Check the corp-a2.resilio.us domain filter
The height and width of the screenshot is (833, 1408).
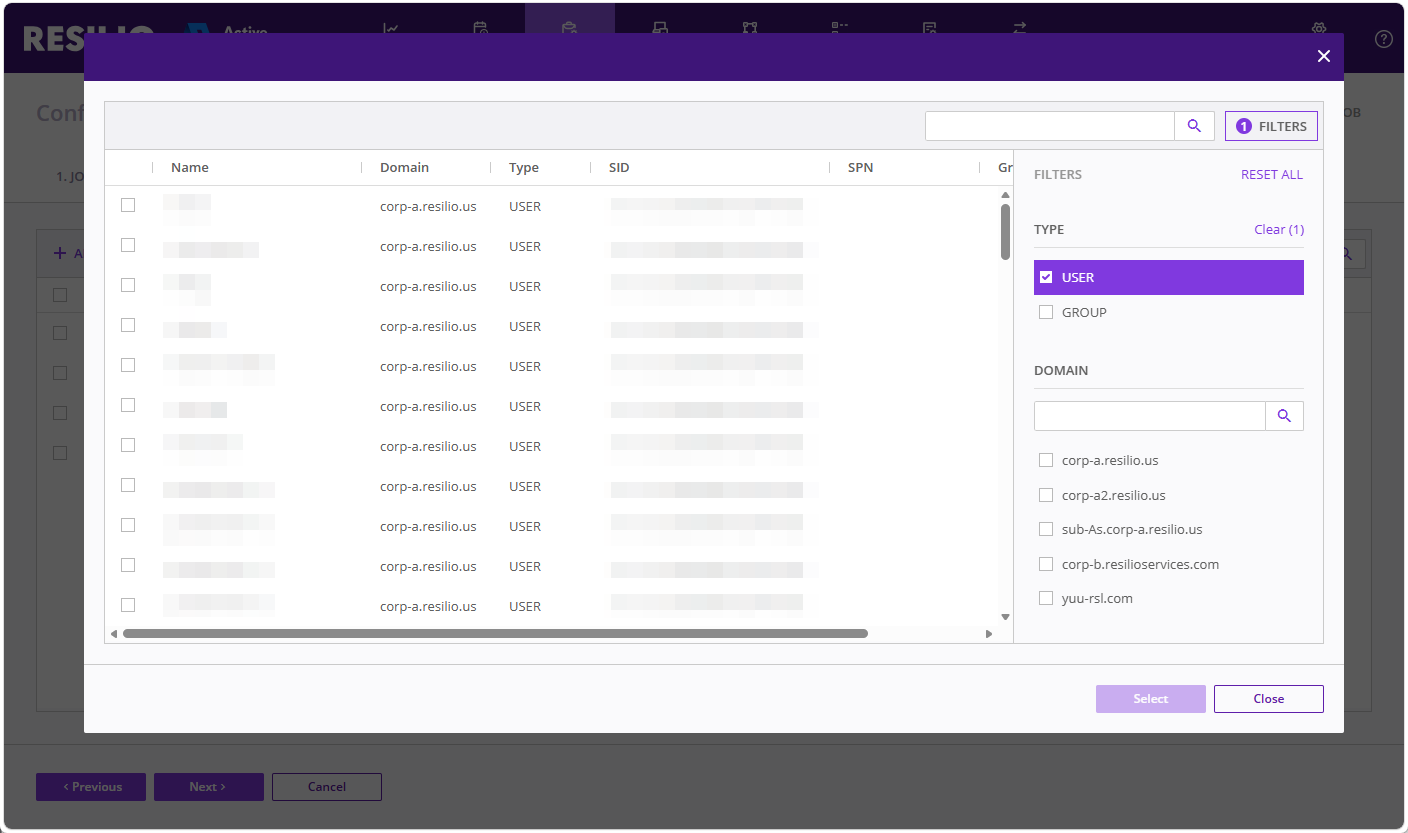1046,495
